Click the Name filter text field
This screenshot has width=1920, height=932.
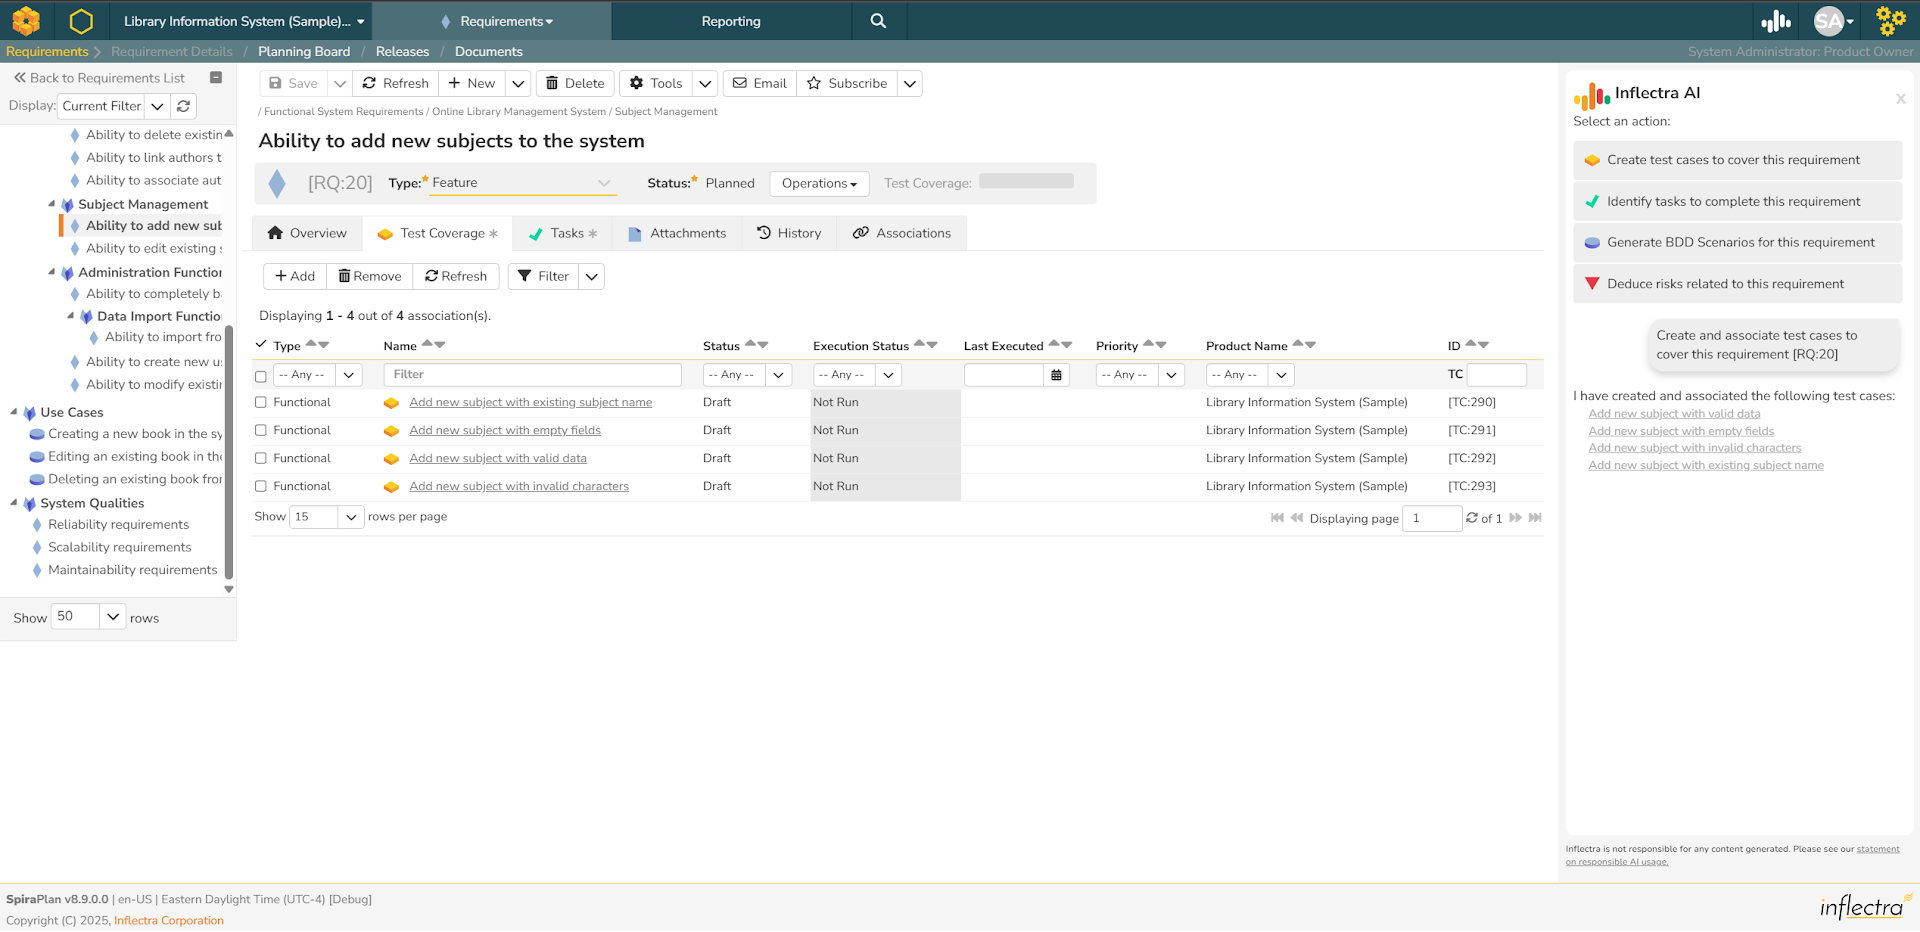pyautogui.click(x=532, y=375)
